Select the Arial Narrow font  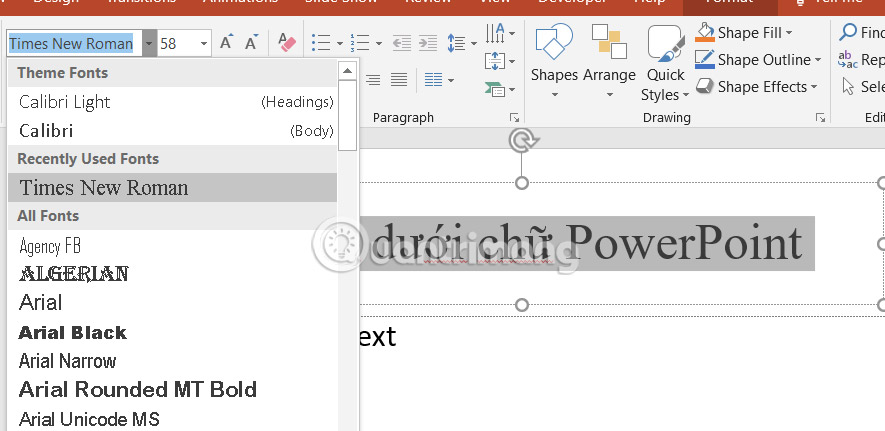coord(173,361)
